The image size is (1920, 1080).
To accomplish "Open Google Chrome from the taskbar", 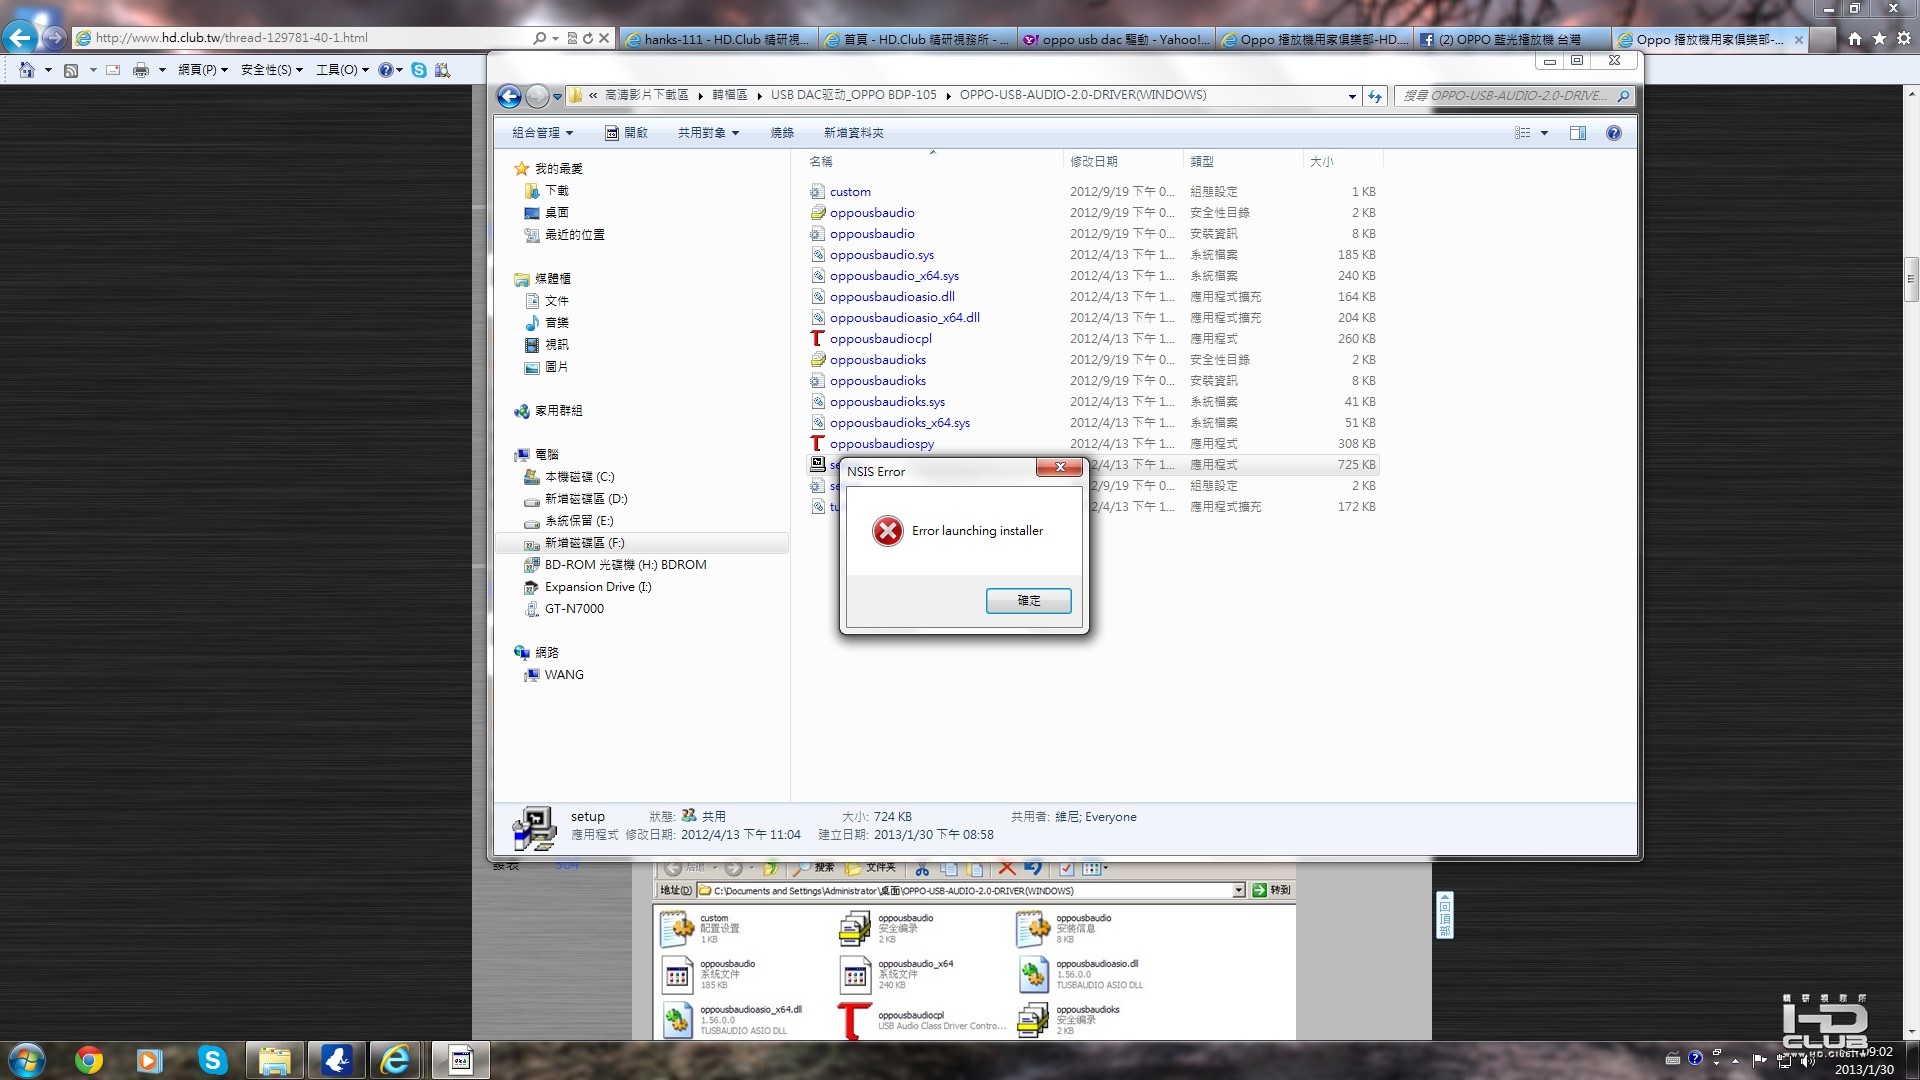I will coord(89,1060).
